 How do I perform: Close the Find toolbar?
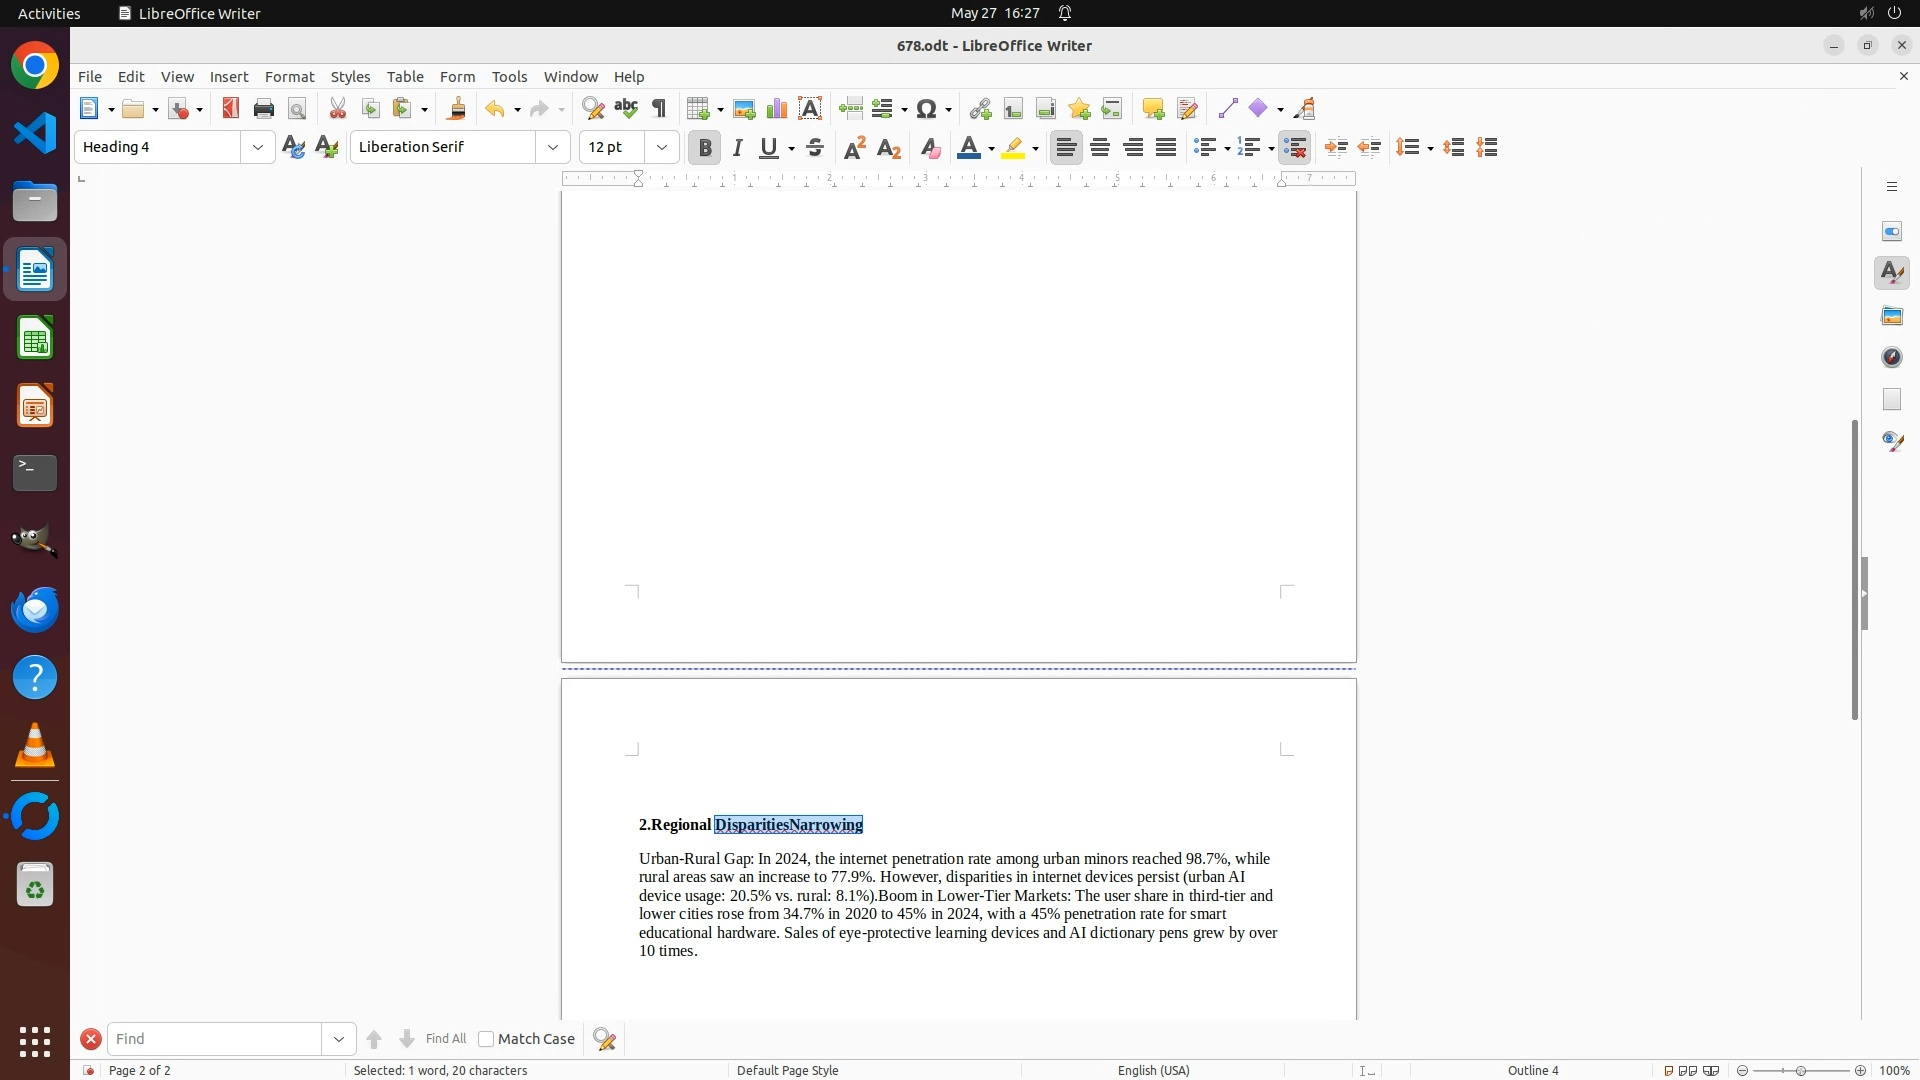click(x=91, y=1039)
